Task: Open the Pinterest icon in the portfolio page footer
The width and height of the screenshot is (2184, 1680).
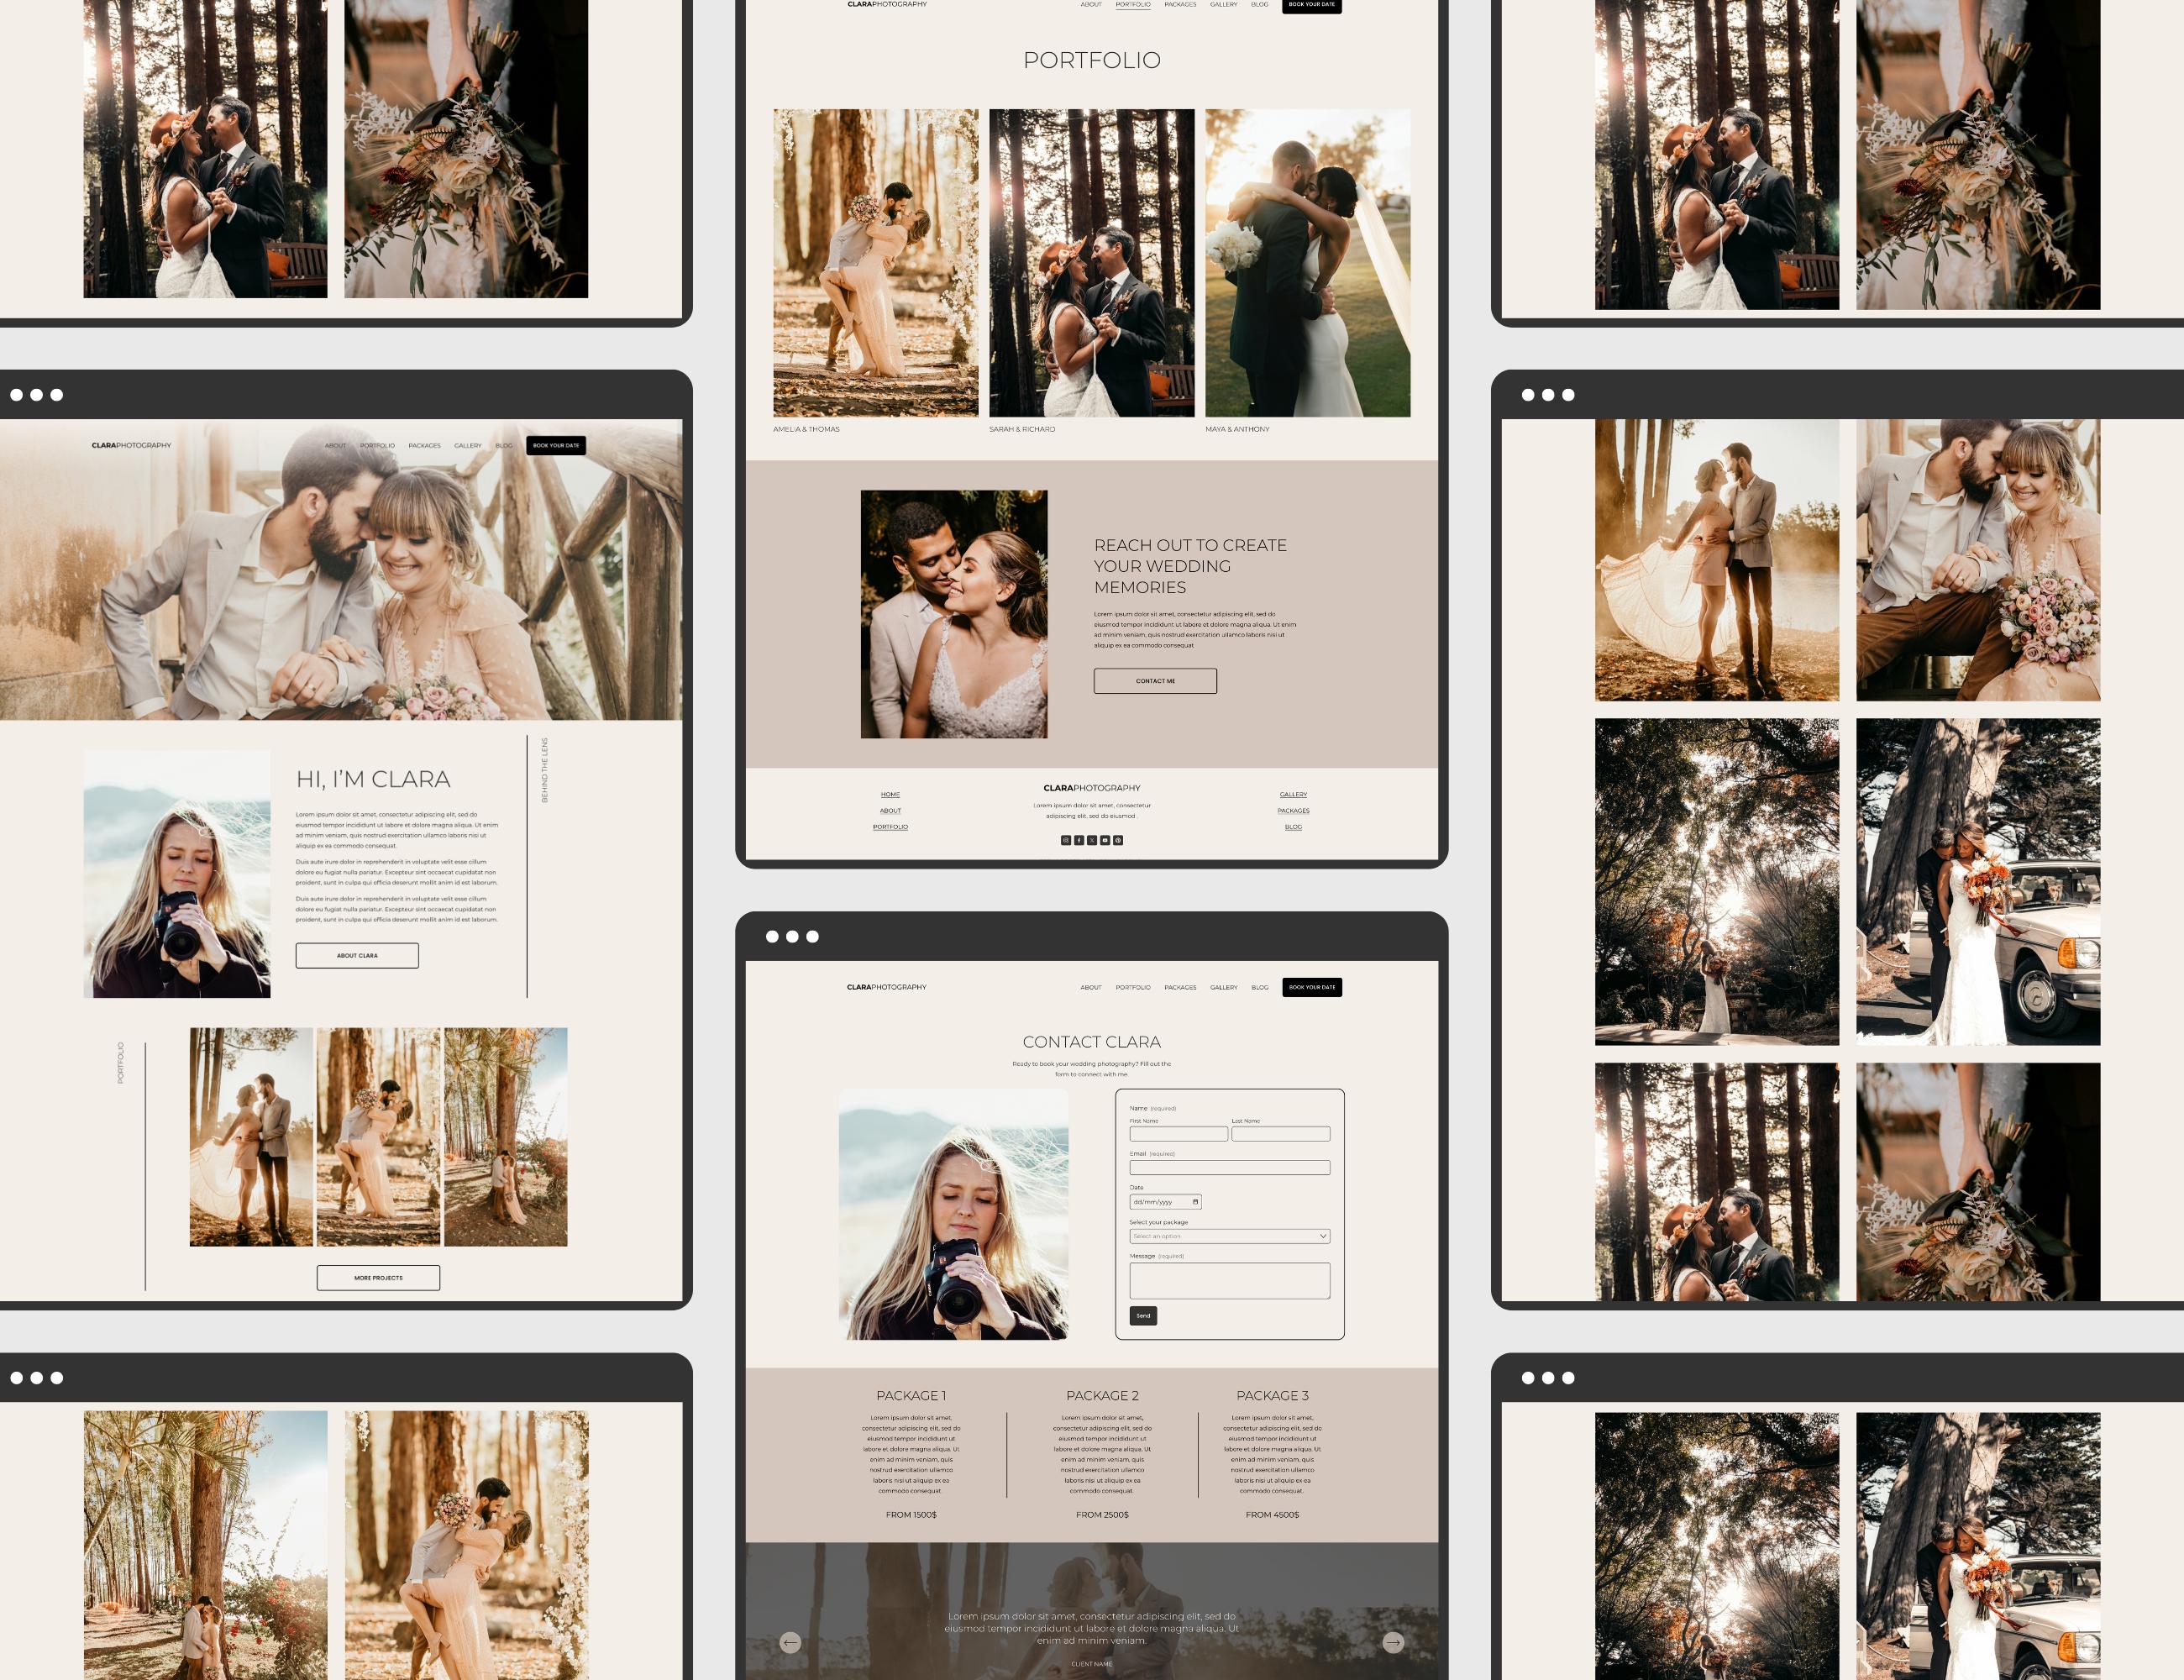Action: pyautogui.click(x=1118, y=840)
